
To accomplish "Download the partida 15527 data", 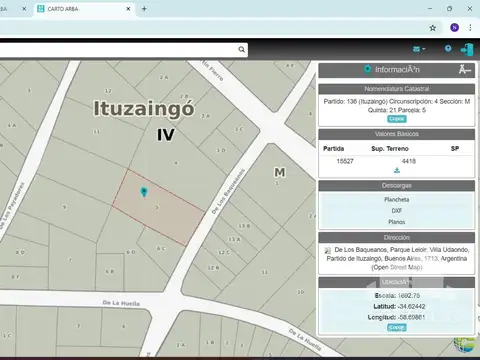I will (x=397, y=170).
